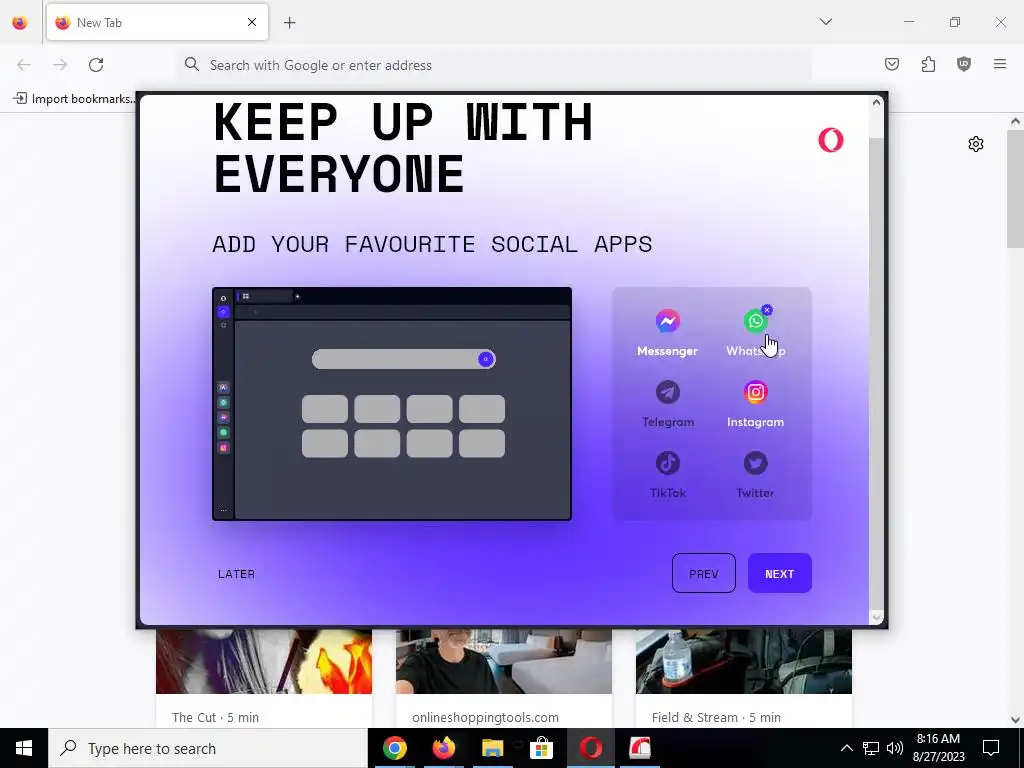Open the uBlock Origin shield icon
This screenshot has height=768, width=1024.
964,64
